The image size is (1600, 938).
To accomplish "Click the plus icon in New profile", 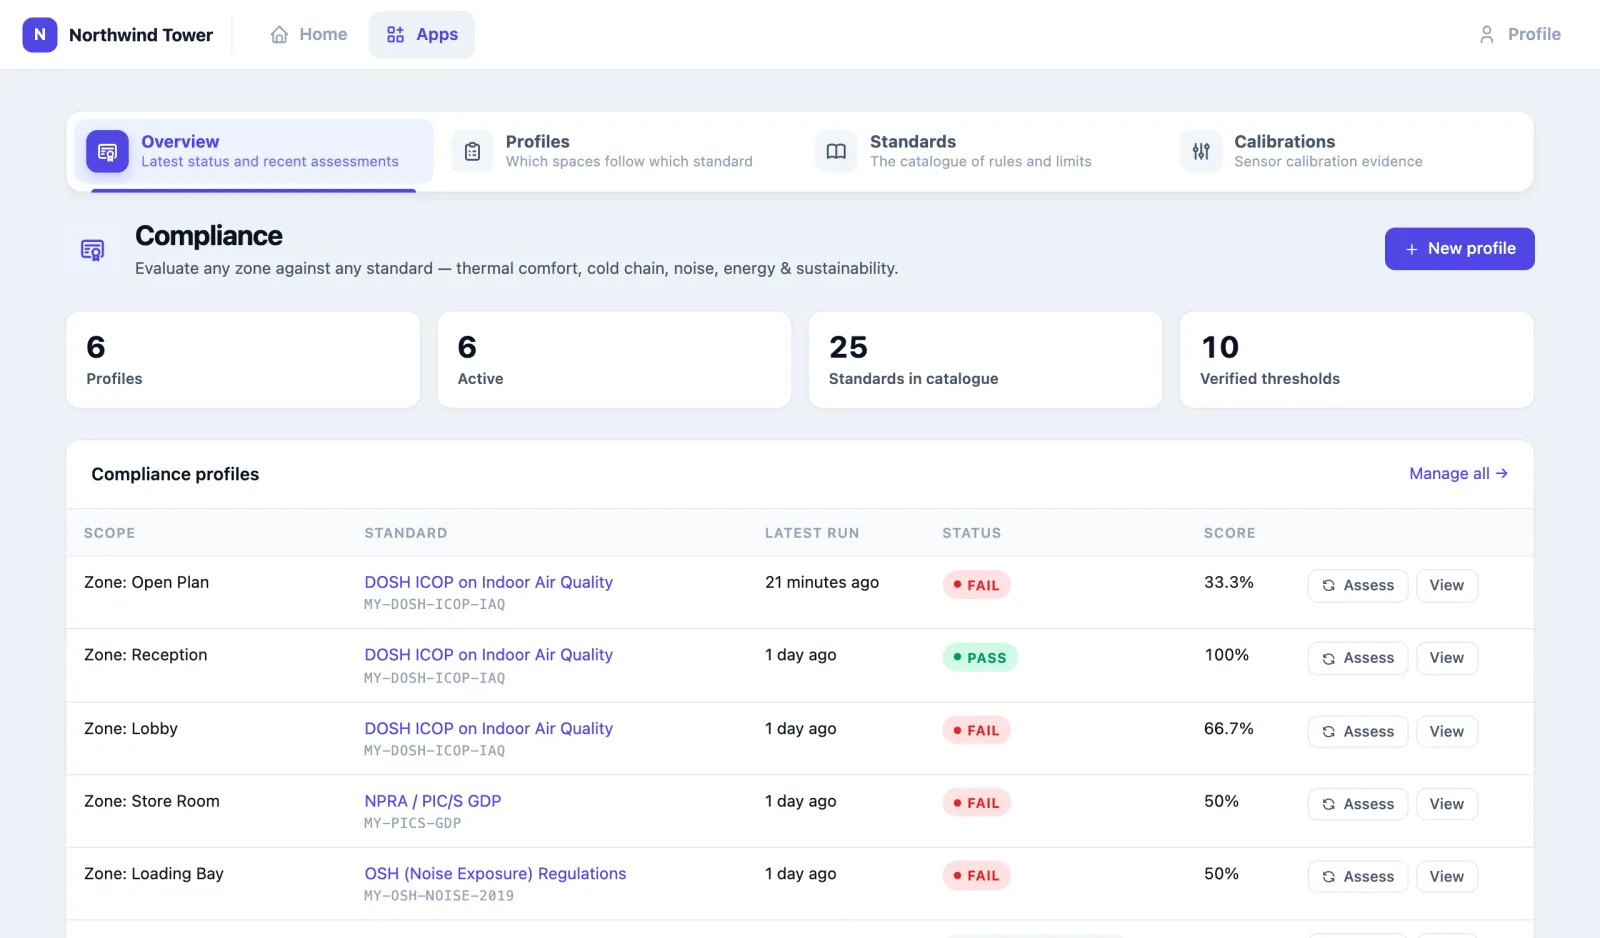I will point(1412,249).
